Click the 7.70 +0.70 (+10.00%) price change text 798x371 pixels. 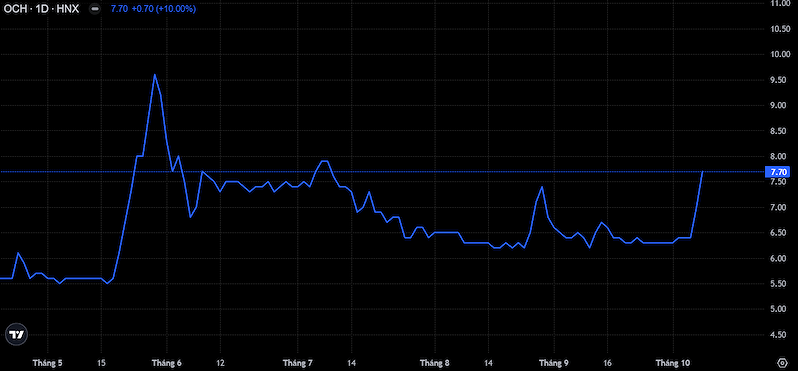pyautogui.click(x=153, y=9)
